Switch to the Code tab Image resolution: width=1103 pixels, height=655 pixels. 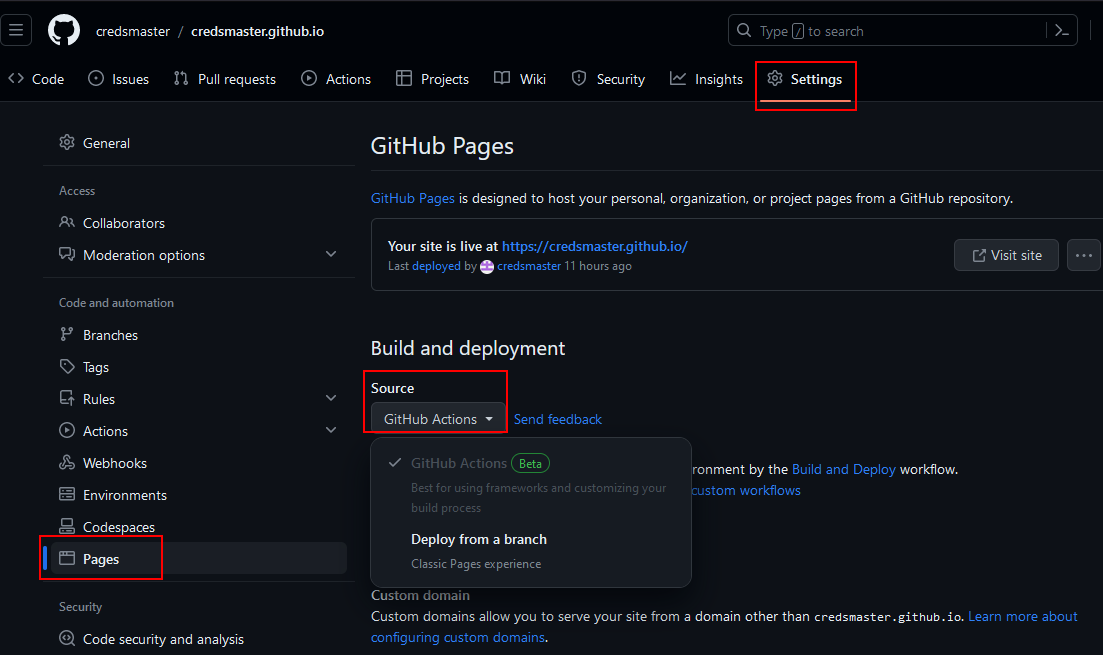coord(36,79)
